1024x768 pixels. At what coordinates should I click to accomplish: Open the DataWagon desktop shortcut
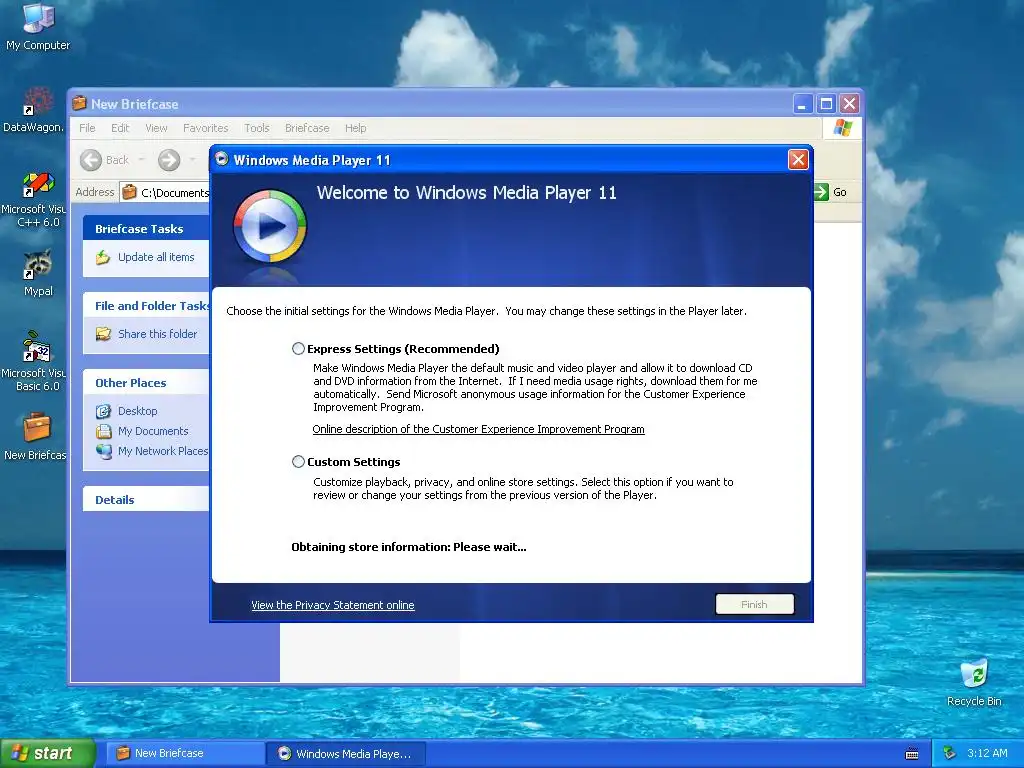(x=34, y=109)
